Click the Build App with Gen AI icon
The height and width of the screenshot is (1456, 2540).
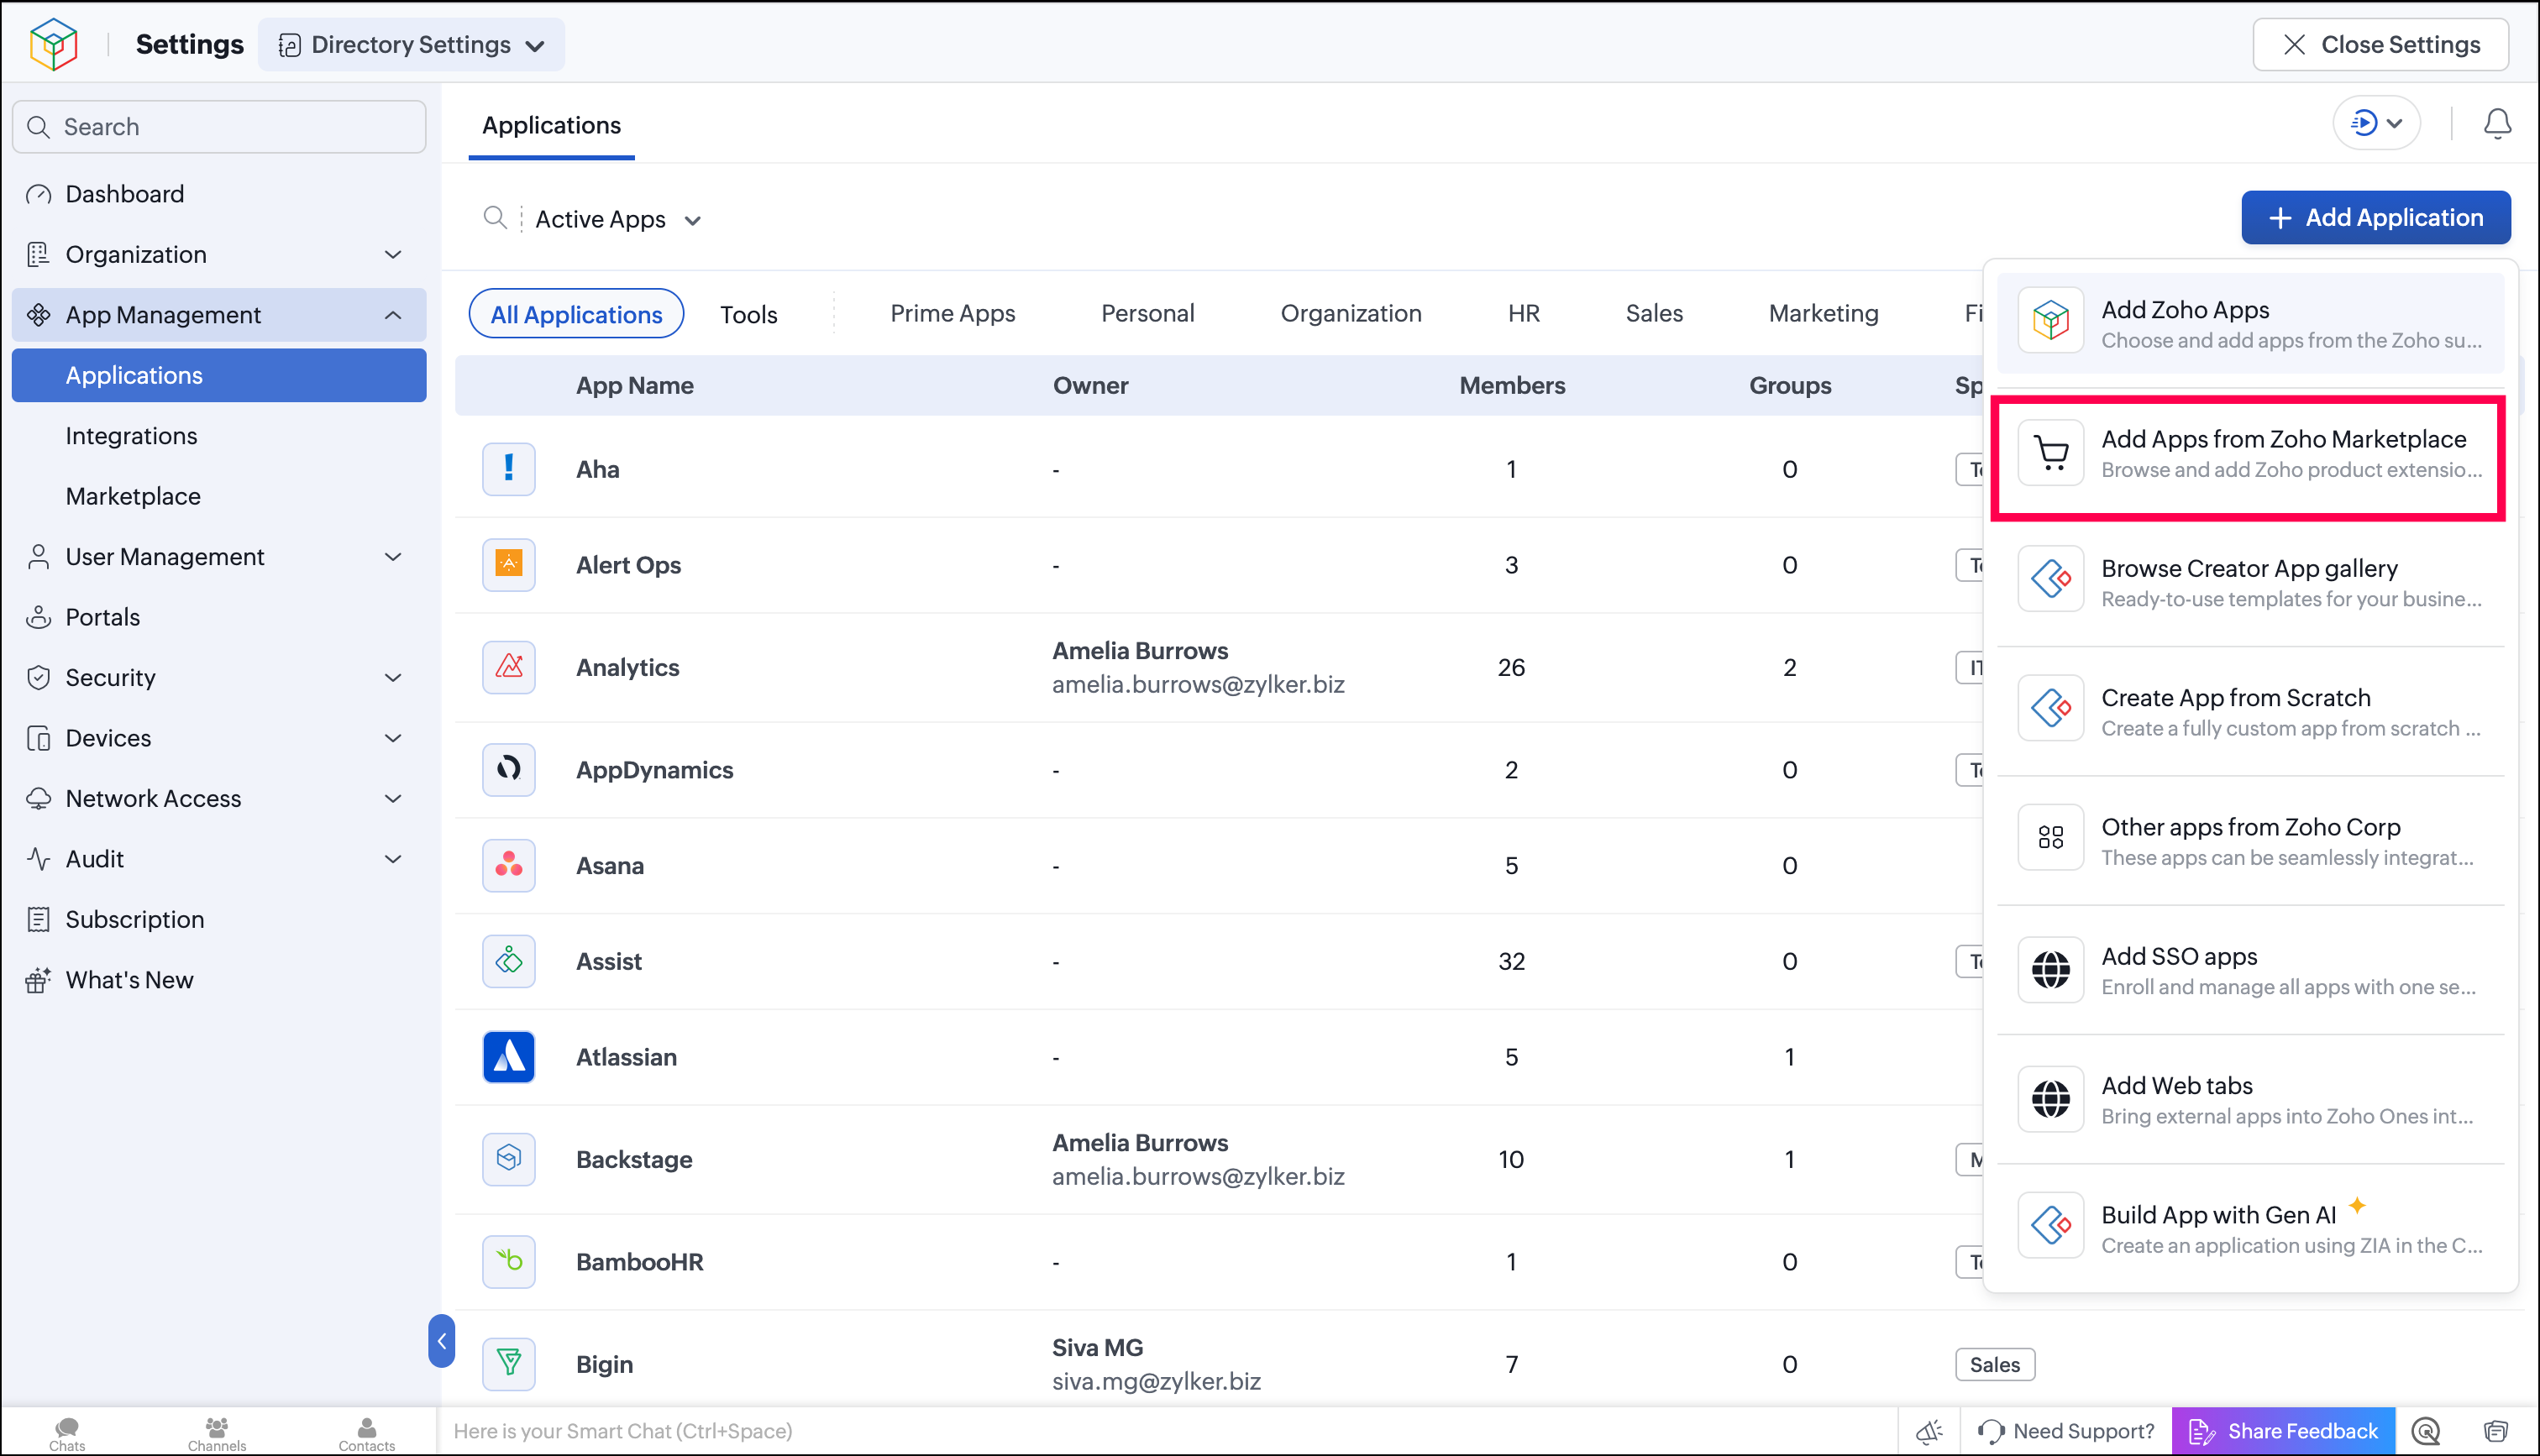pos(2050,1225)
